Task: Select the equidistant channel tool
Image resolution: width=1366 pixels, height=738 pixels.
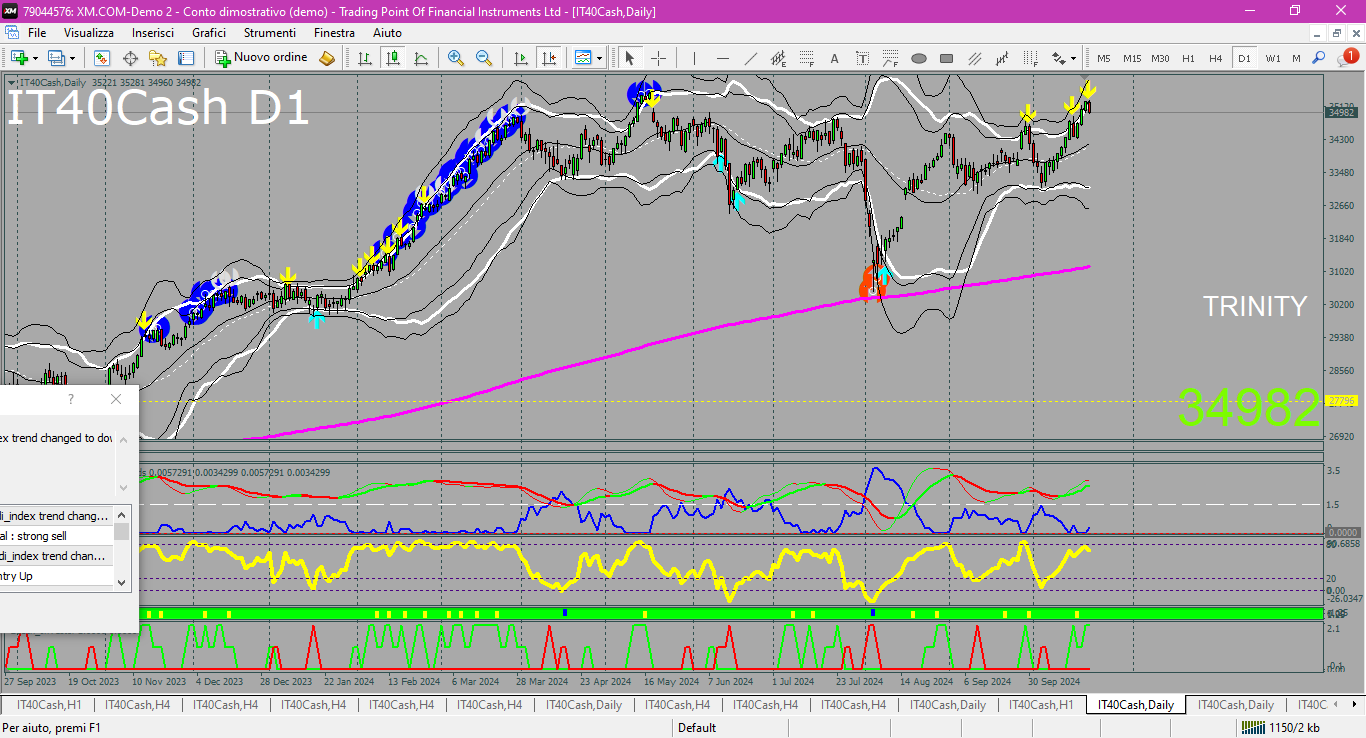Action: (779, 58)
